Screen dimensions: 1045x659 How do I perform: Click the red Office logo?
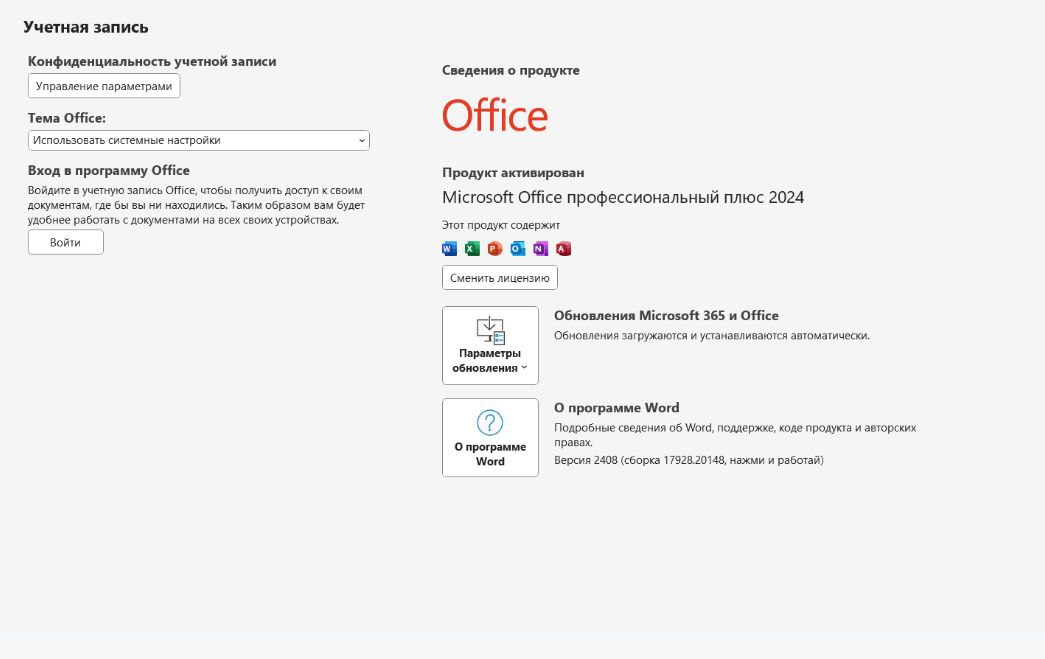pyautogui.click(x=495, y=116)
